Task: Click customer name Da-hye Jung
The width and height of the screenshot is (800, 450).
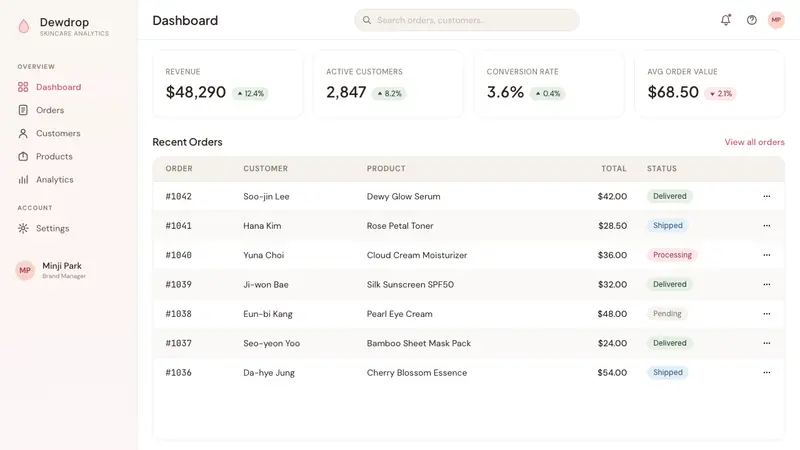Action: 269,372
